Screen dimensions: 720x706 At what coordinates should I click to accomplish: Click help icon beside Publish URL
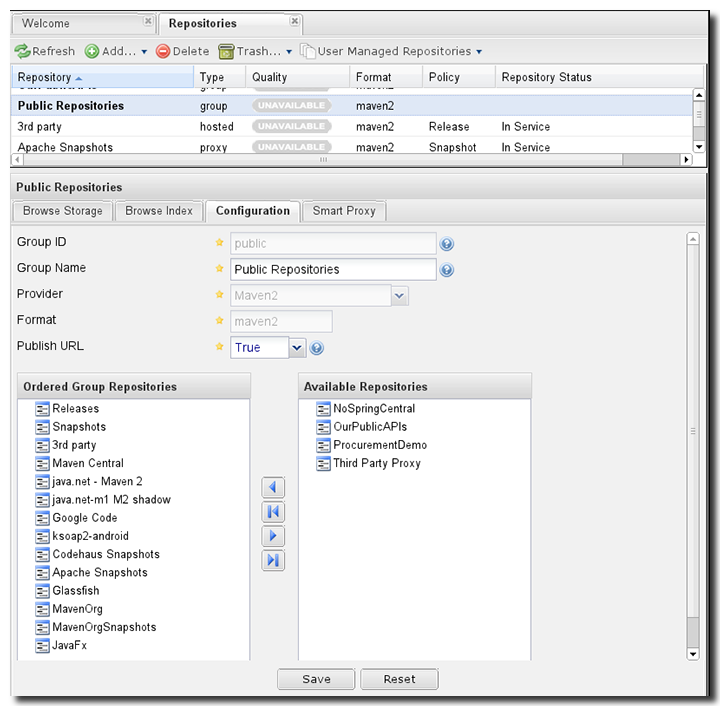pos(317,348)
